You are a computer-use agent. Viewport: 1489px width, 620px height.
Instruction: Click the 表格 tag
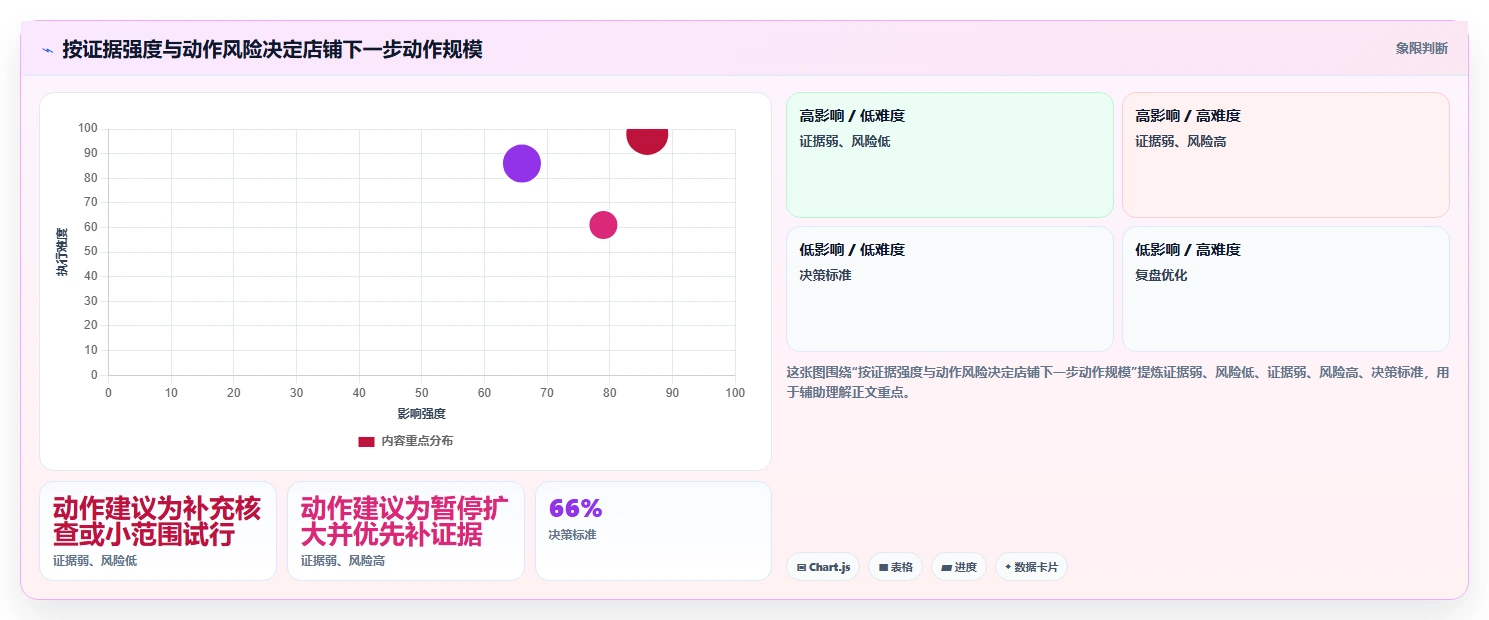[895, 567]
